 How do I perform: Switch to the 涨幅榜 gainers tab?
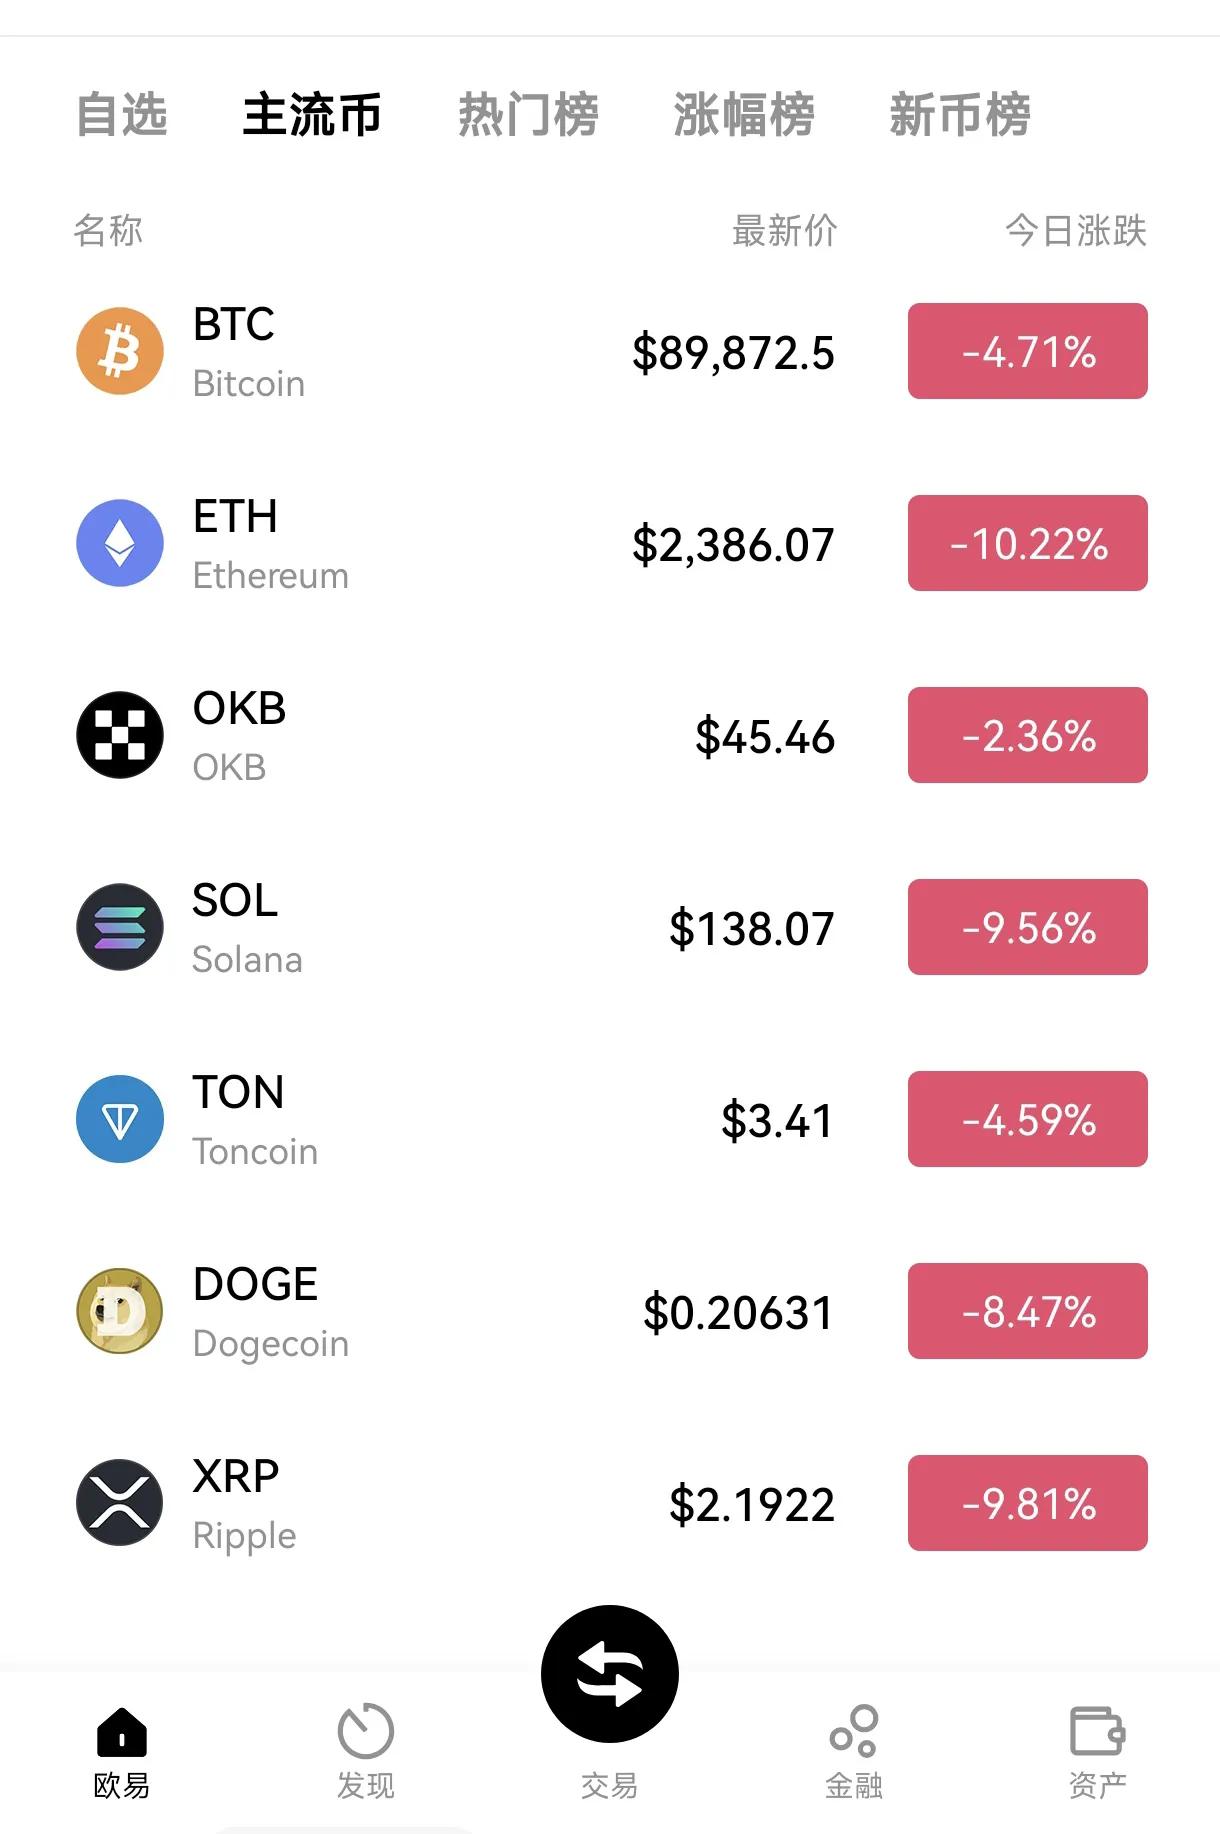tap(744, 114)
